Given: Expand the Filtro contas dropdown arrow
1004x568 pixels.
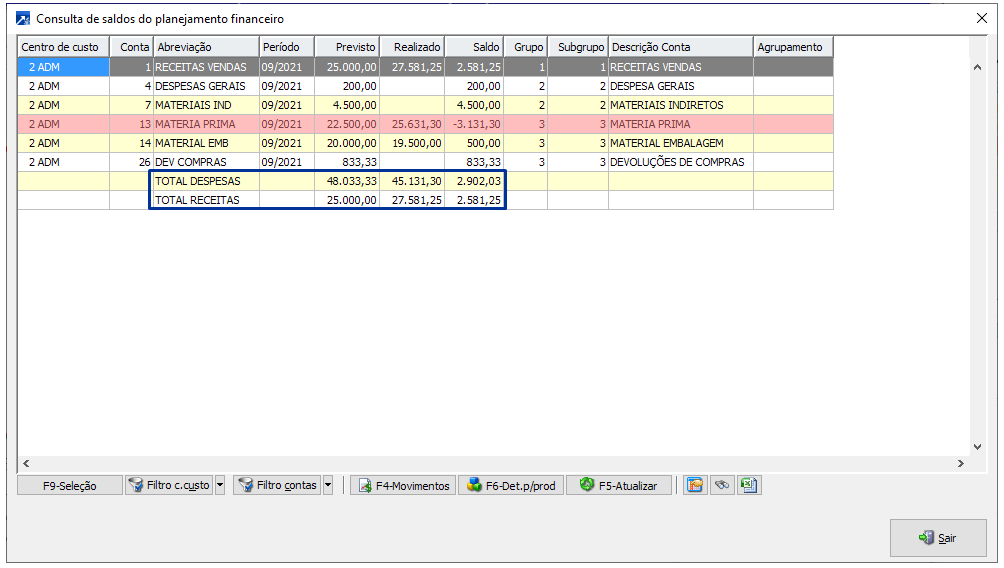Looking at the screenshot, I should coord(327,485).
